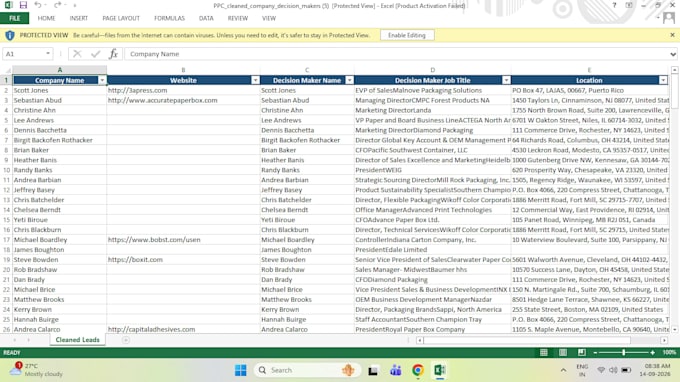The width and height of the screenshot is (680, 382).
Task: Select column D header
Action: pyautogui.click(x=432, y=70)
